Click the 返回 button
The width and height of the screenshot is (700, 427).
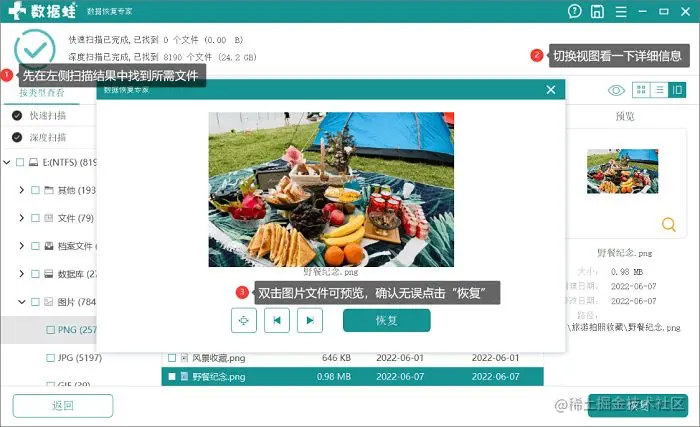tap(62, 406)
